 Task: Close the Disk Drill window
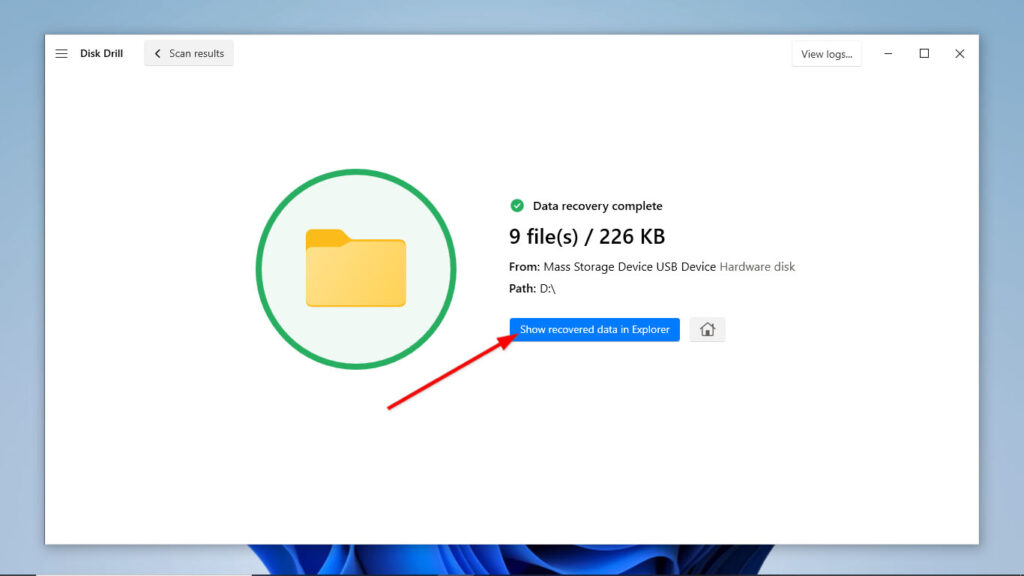click(x=959, y=53)
